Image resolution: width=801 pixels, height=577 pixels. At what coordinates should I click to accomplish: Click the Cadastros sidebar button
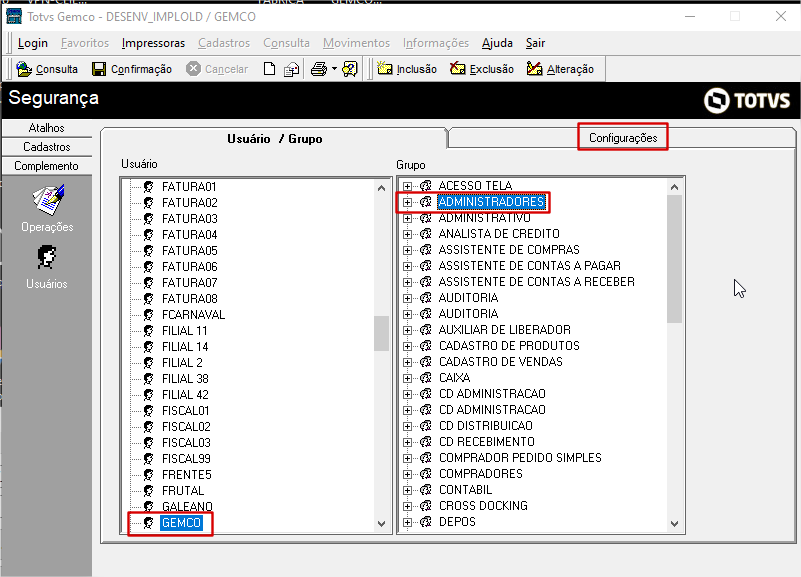click(x=46, y=147)
